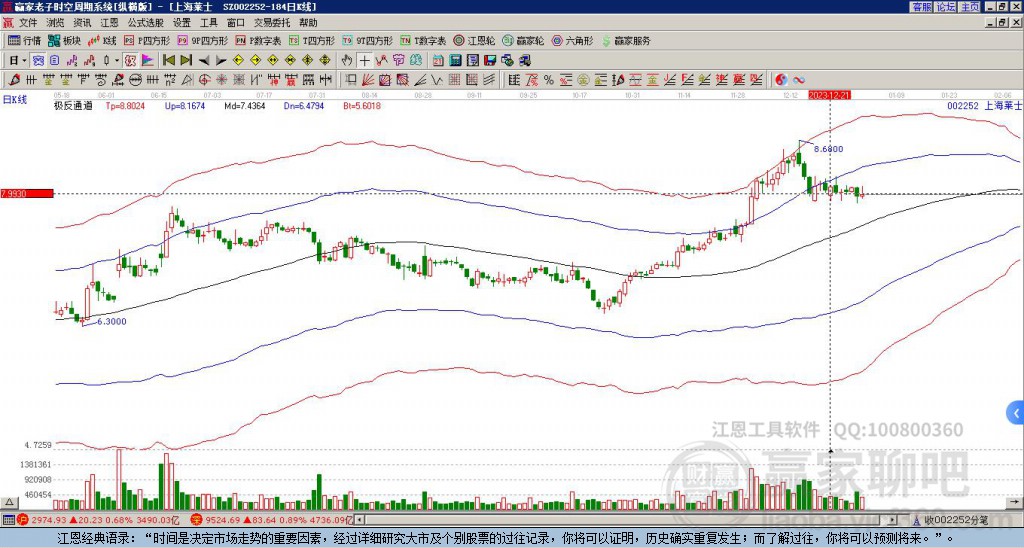Click the black right arrow icon

coord(221,61)
